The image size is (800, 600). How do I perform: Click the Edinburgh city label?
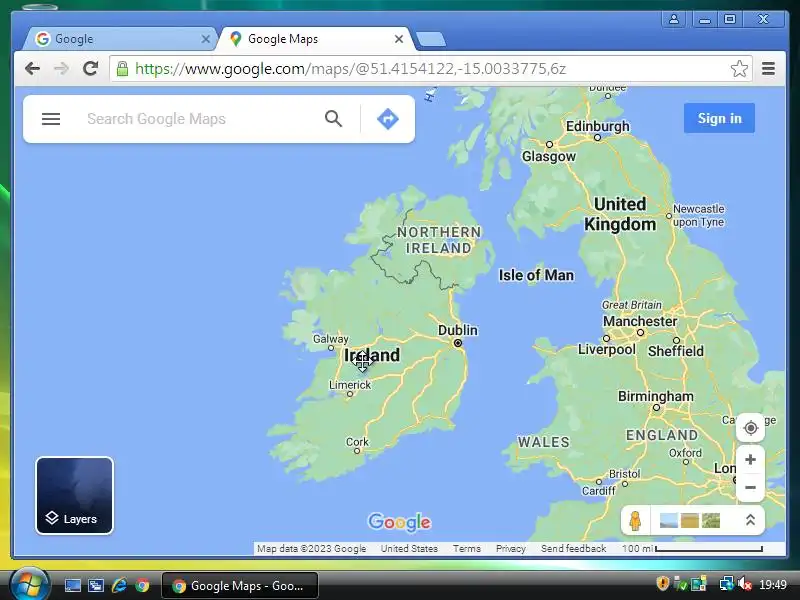point(597,126)
